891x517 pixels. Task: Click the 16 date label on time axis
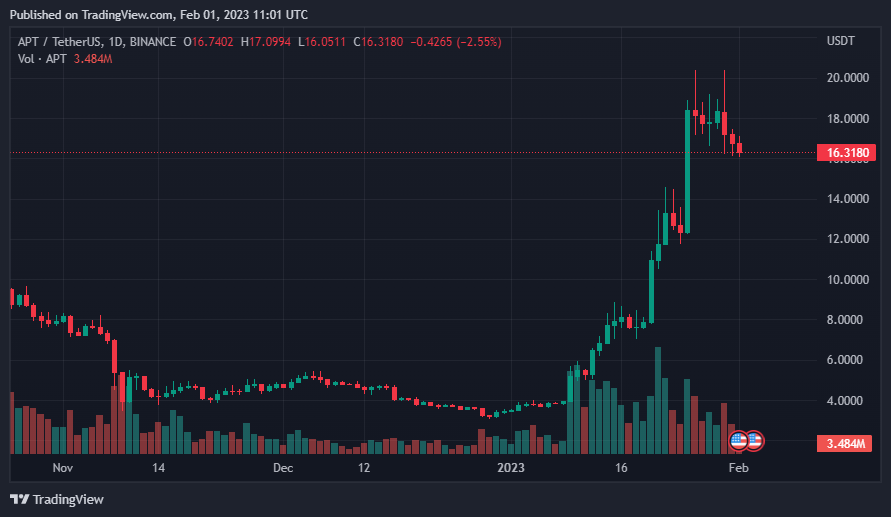[621, 468]
